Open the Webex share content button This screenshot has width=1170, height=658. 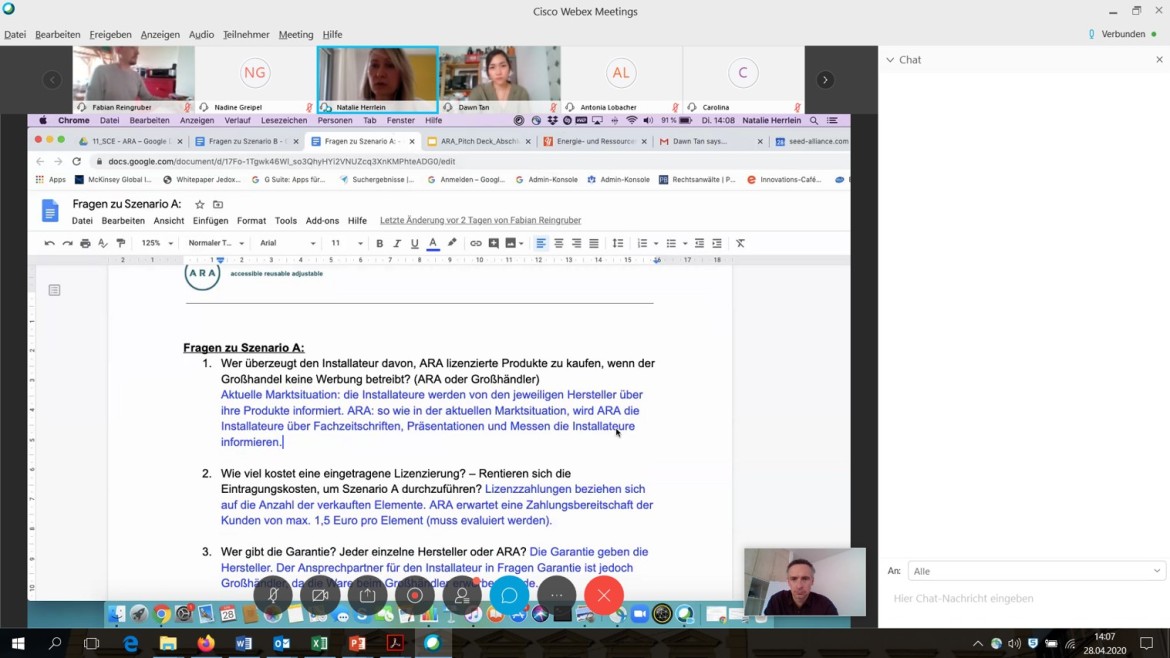click(367, 596)
